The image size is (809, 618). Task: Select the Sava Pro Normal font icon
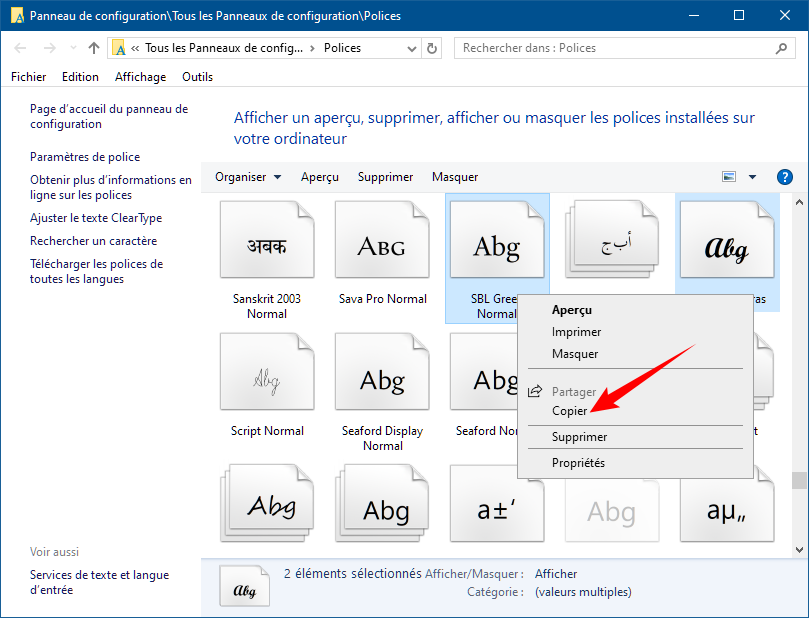[x=382, y=245]
